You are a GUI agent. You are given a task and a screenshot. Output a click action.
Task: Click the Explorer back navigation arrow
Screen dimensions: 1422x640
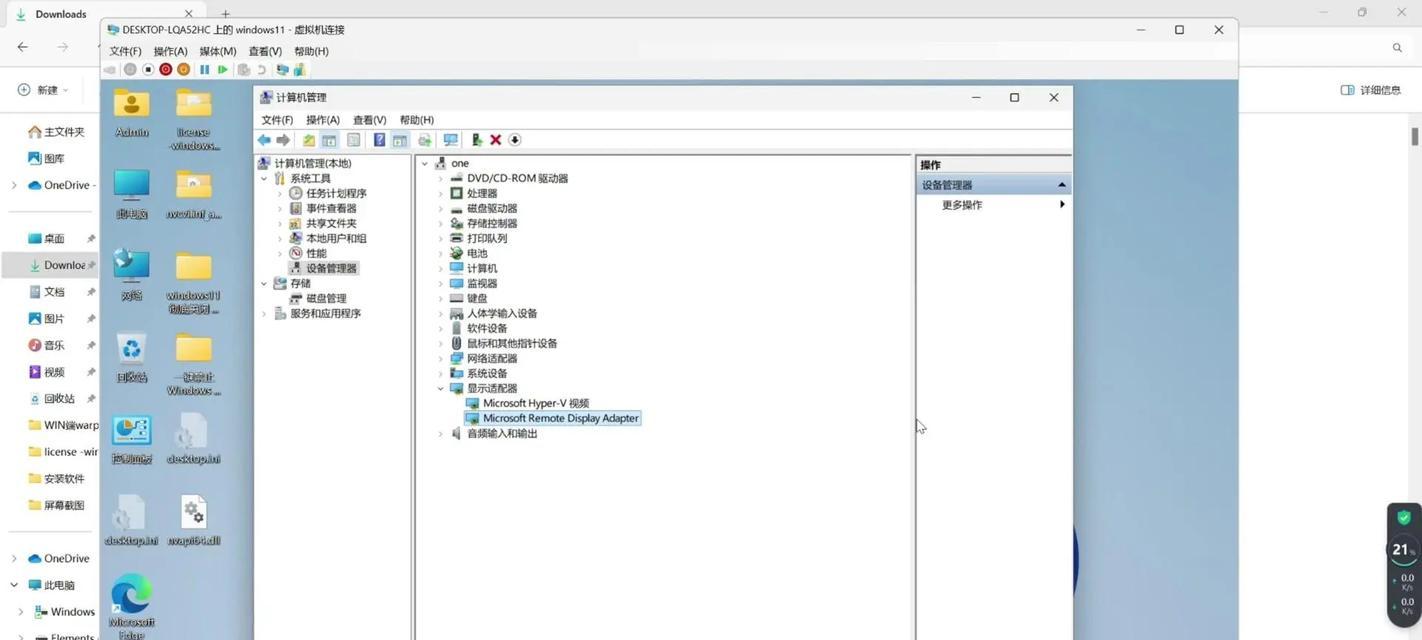click(x=23, y=47)
